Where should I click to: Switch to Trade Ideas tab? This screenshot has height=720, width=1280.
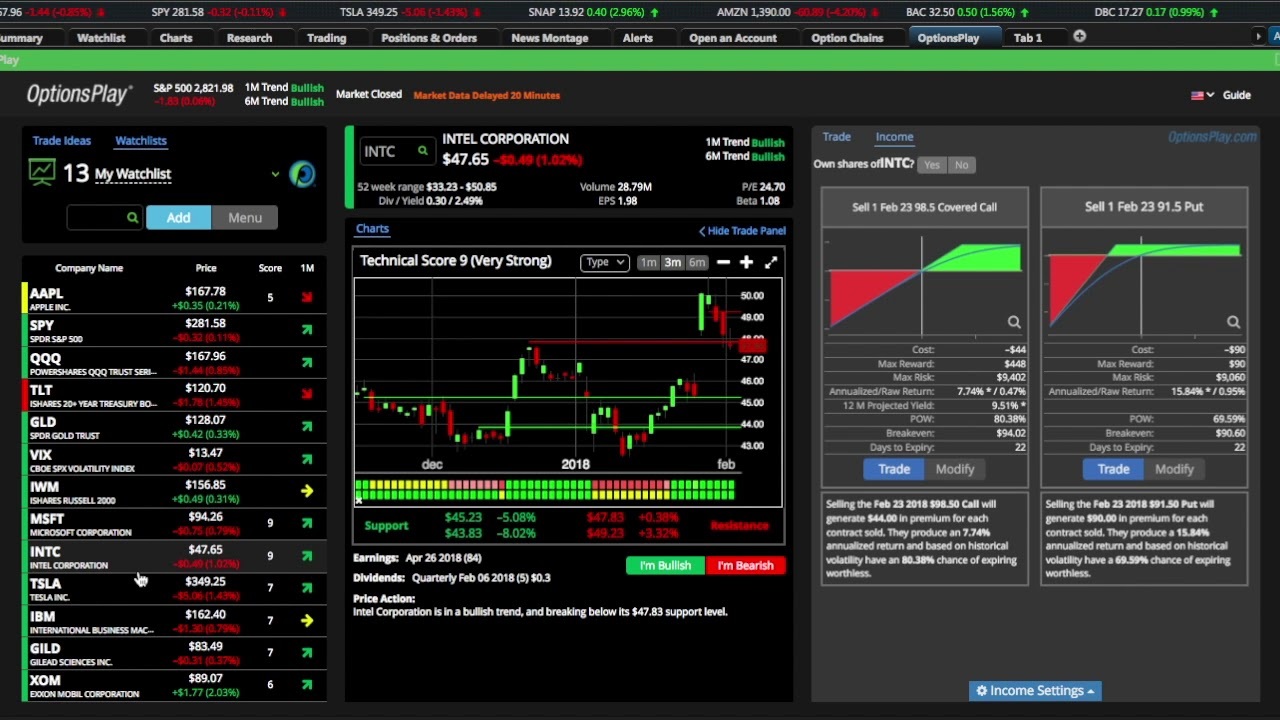tap(61, 141)
